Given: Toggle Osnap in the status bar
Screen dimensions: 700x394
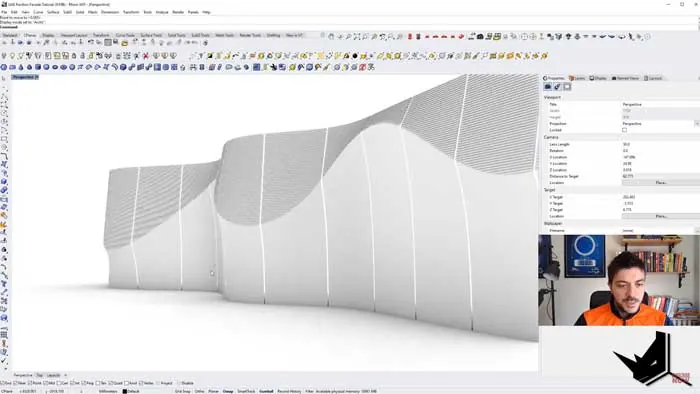Looking at the screenshot, I should 228,391.
